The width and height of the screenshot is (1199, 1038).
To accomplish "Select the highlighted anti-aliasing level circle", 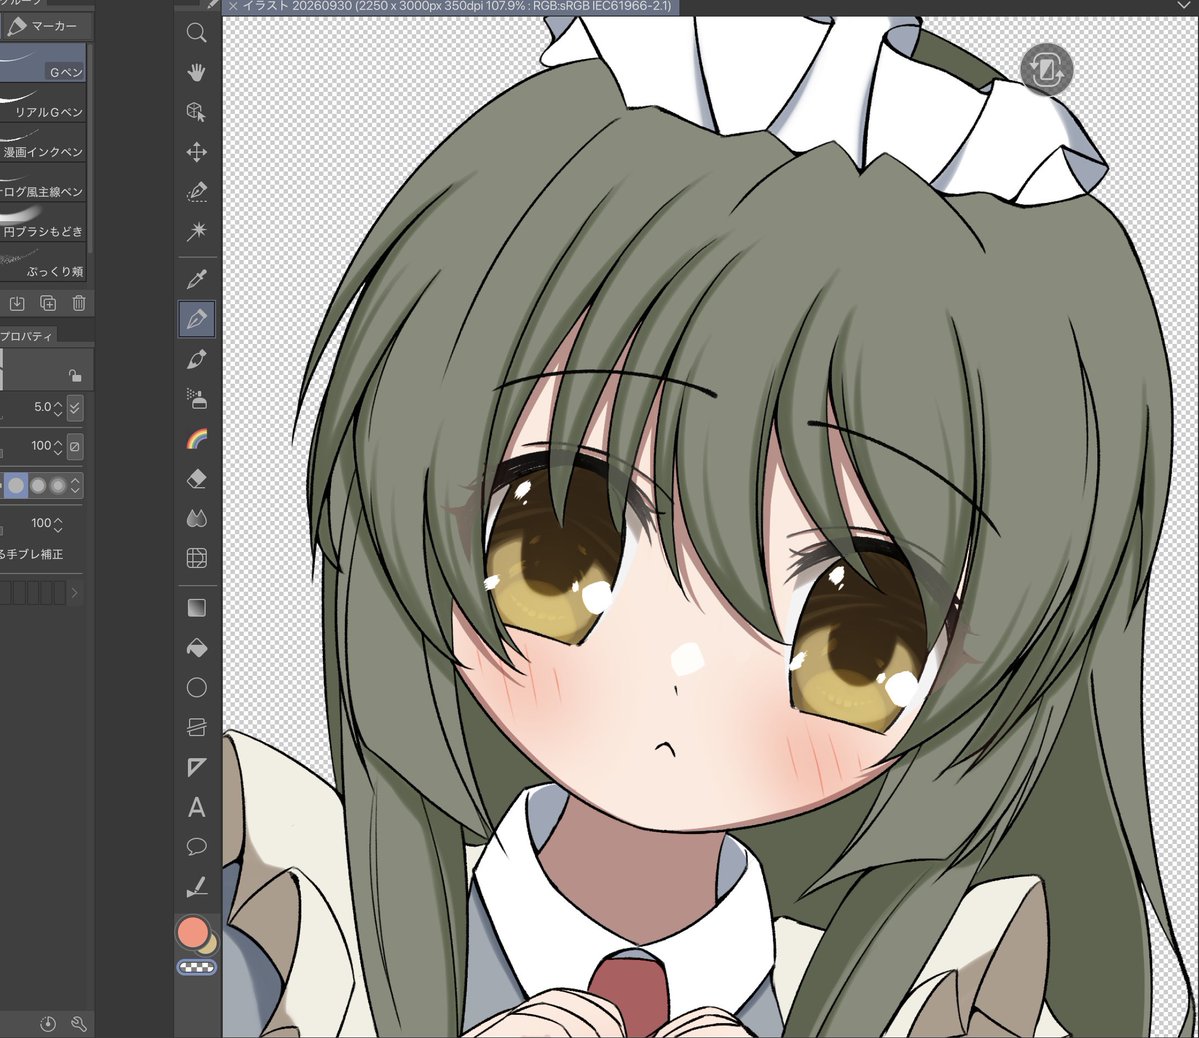I will 16,486.
